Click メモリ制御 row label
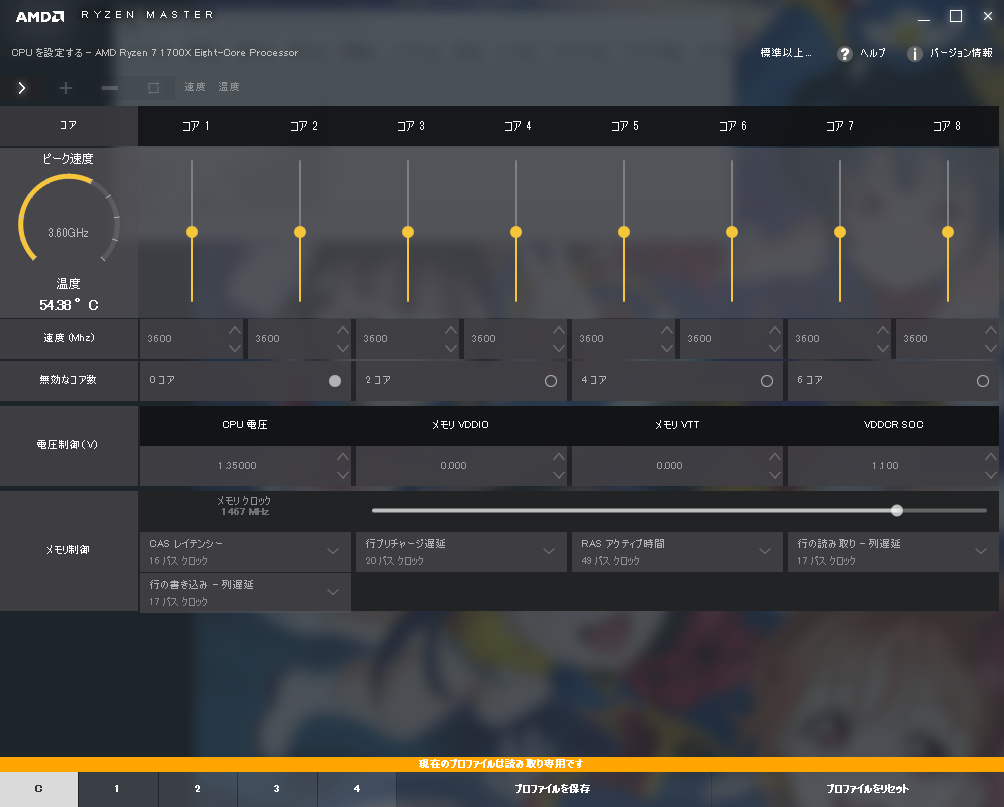Viewport: 1004px width, 807px height. point(67,550)
